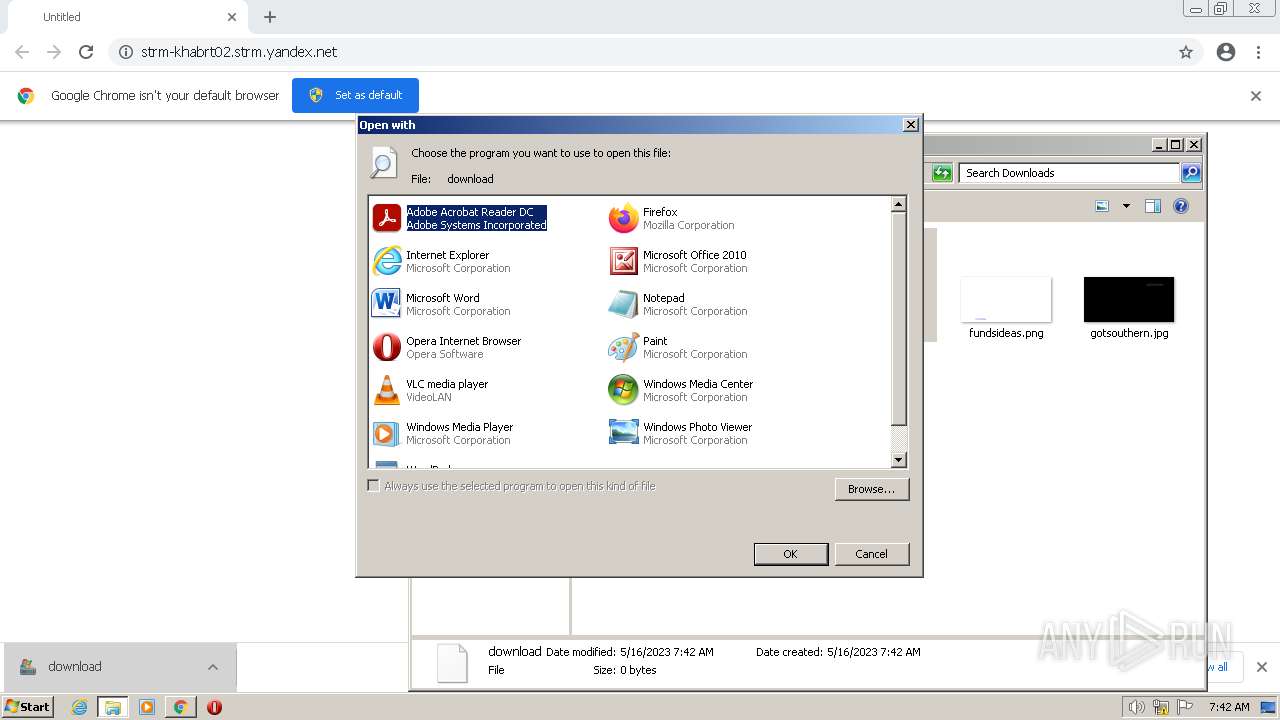The image size is (1280, 720).
Task: Pick the Opera Internet Browser icon
Action: coord(386,347)
